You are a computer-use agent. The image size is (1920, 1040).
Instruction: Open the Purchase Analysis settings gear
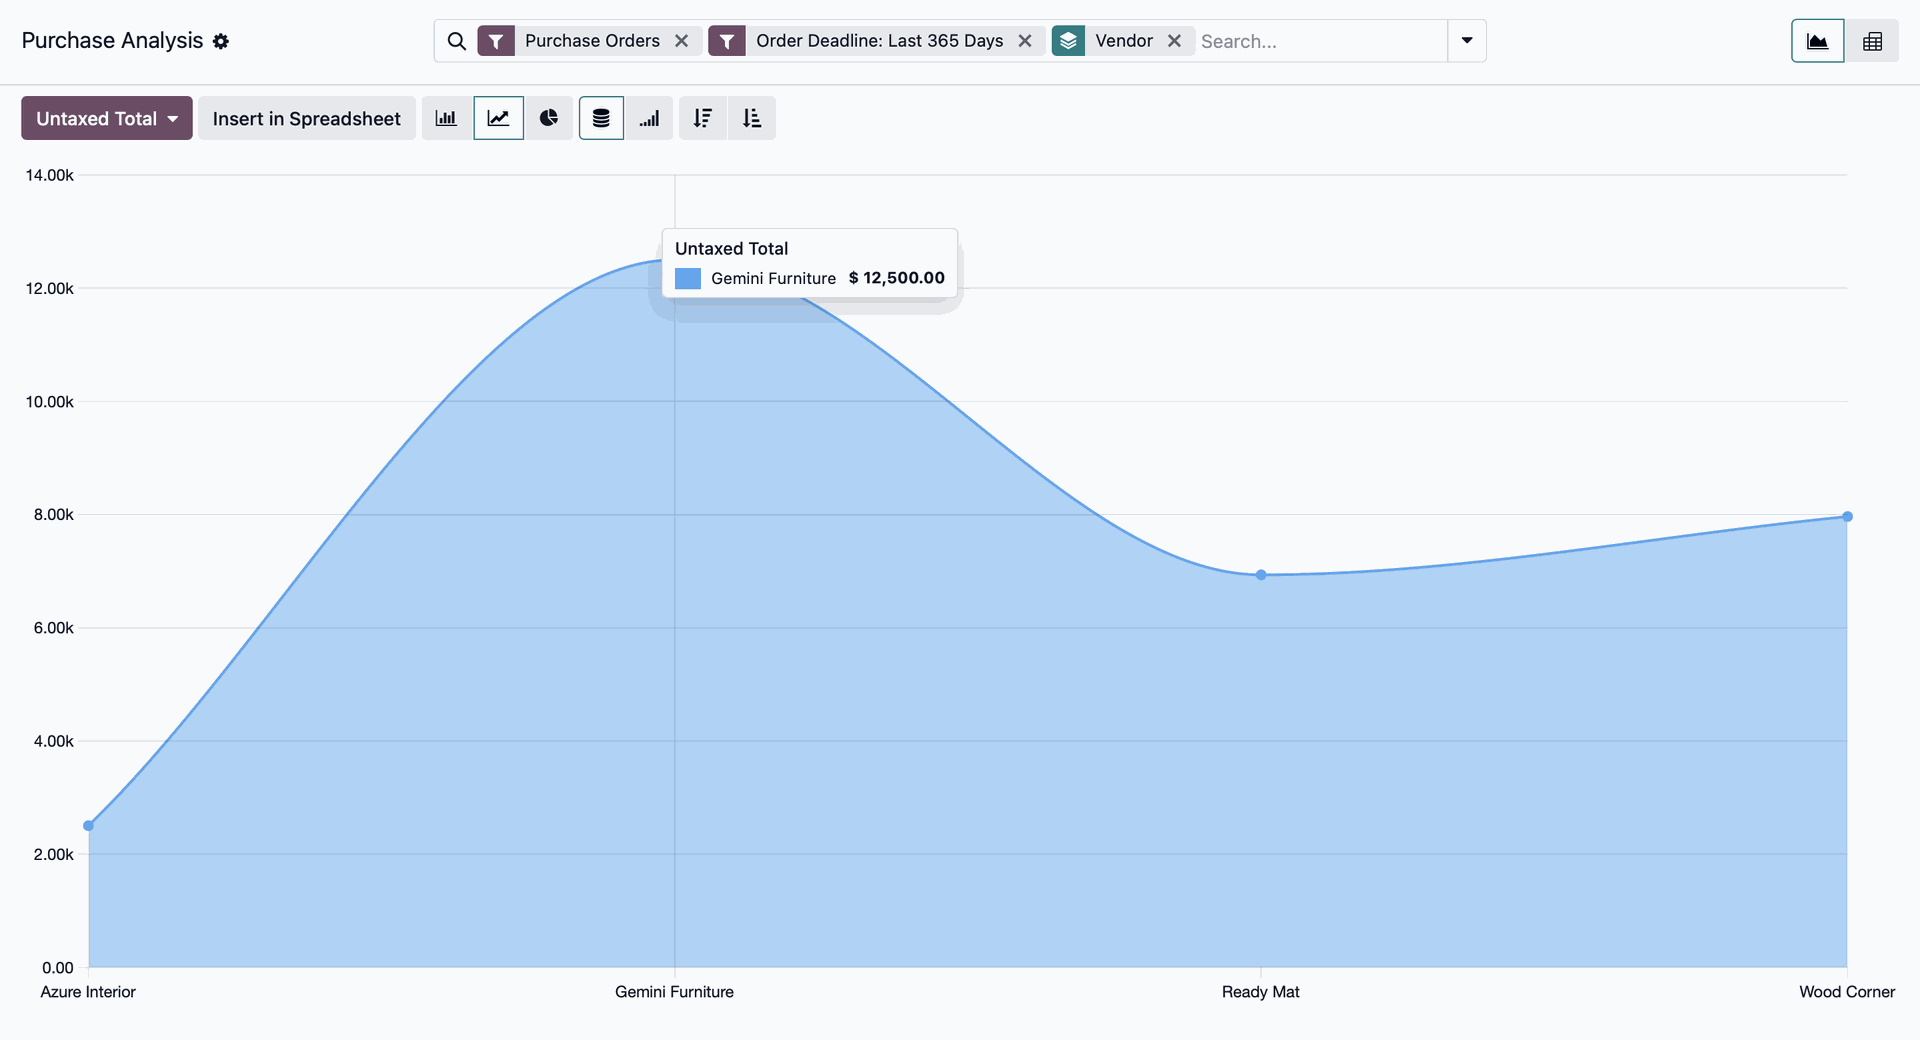(x=221, y=41)
